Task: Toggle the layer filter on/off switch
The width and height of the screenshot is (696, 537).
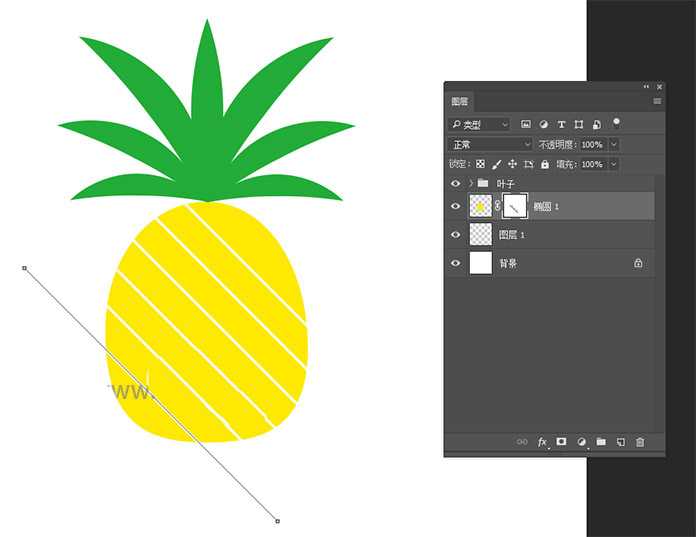Action: [x=616, y=123]
